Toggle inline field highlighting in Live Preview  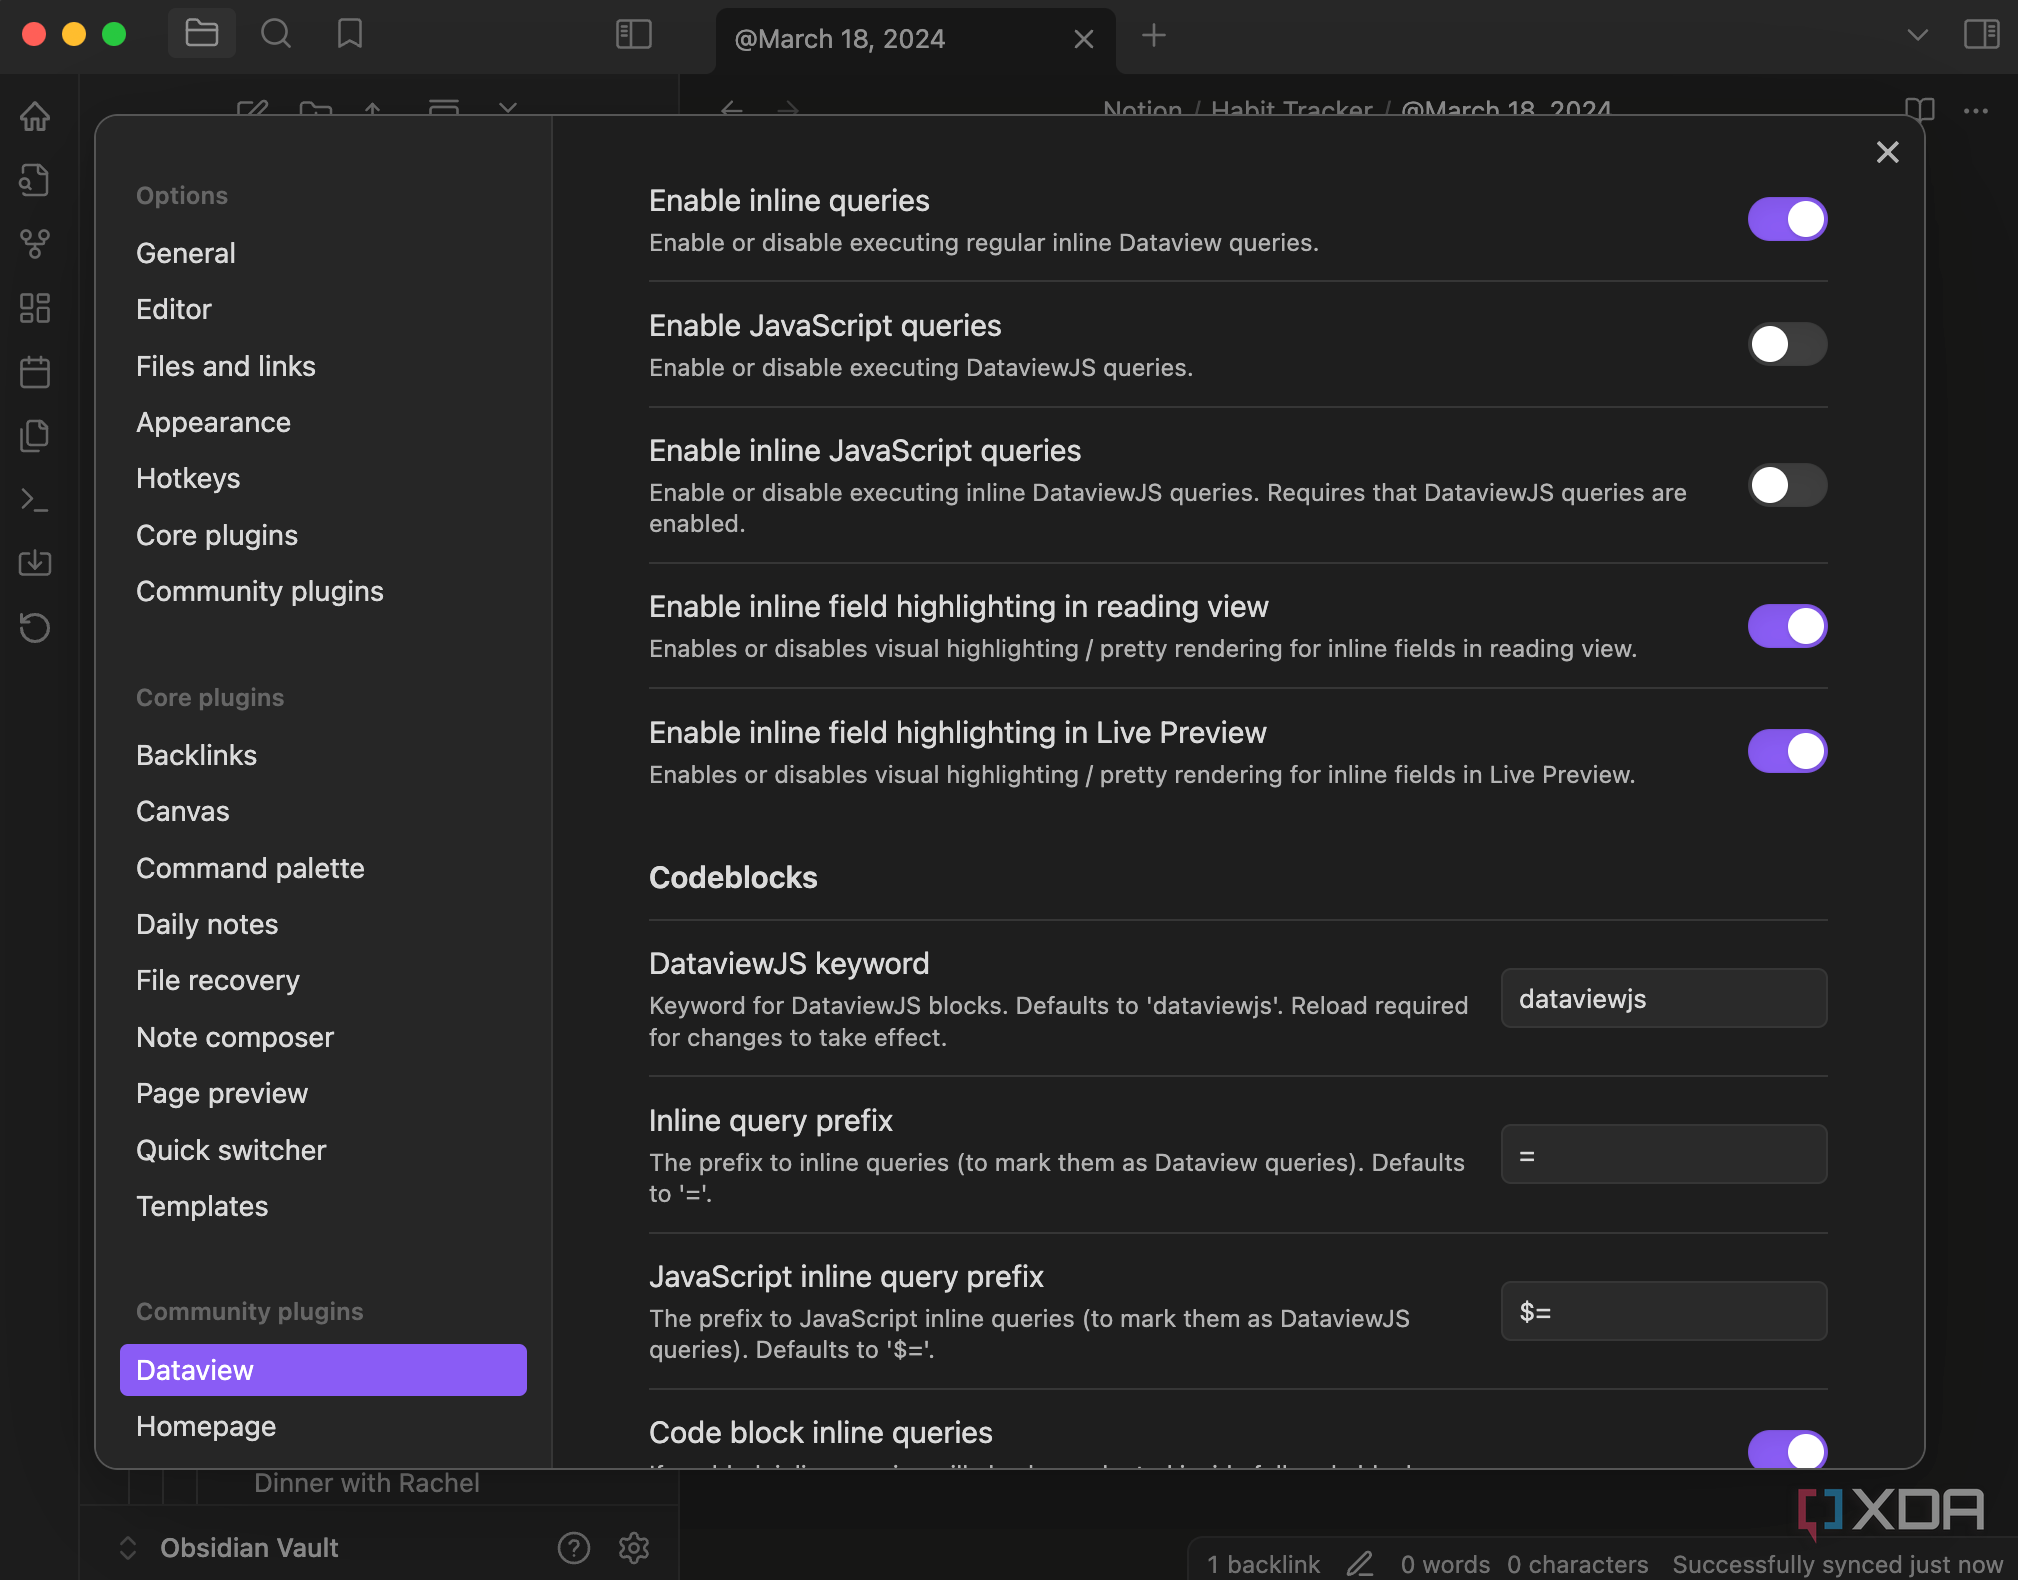[1787, 751]
